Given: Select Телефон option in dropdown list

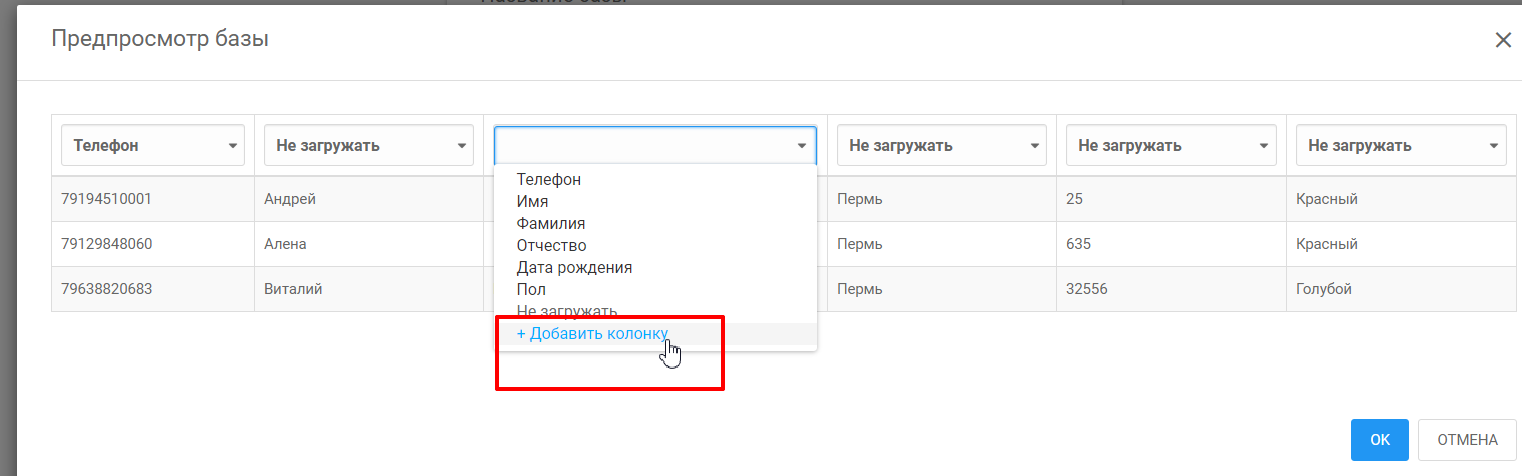Looking at the screenshot, I should [x=656, y=180].
